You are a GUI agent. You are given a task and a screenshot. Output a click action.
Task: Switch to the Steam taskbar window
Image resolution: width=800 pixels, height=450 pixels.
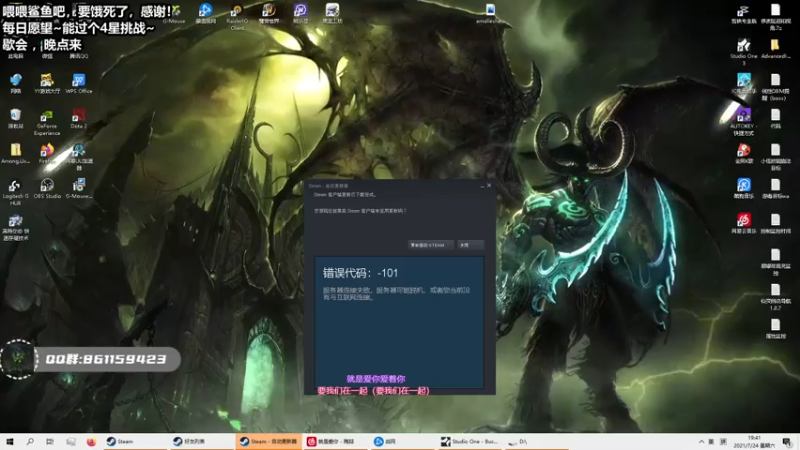[x=134, y=441]
